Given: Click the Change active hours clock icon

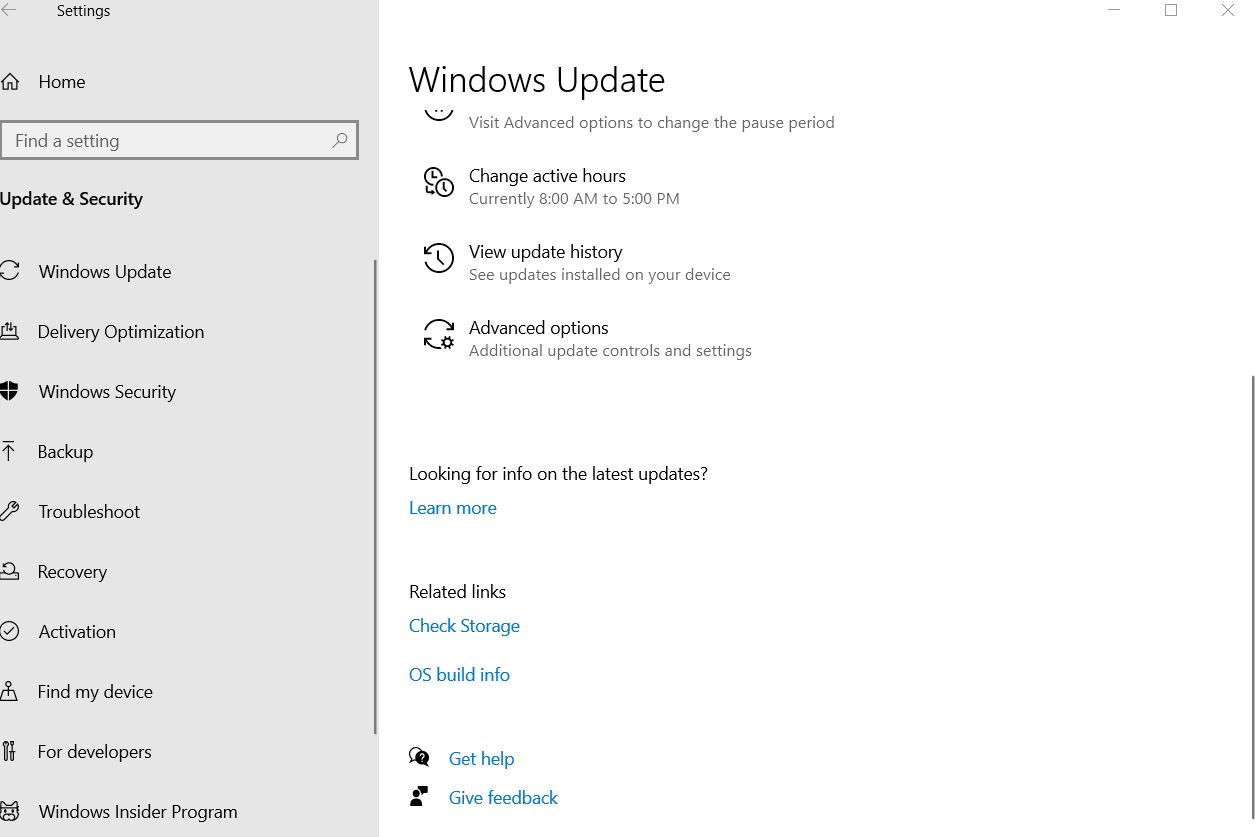Looking at the screenshot, I should coord(438,183).
